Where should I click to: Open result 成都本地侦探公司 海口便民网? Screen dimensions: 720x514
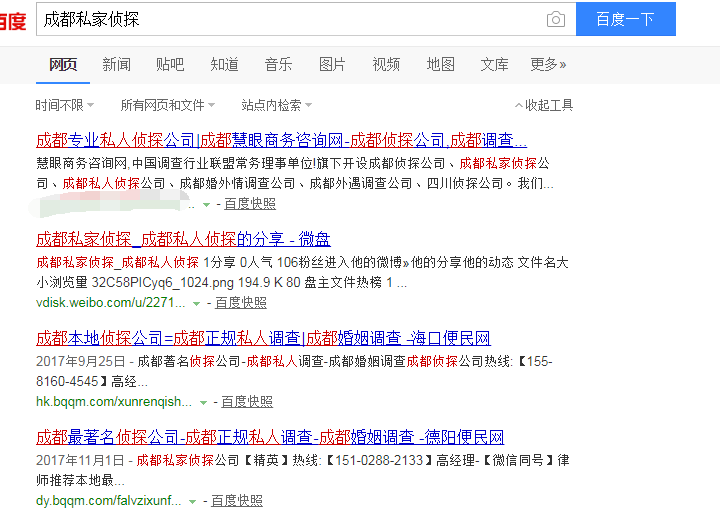pyautogui.click(x=264, y=339)
